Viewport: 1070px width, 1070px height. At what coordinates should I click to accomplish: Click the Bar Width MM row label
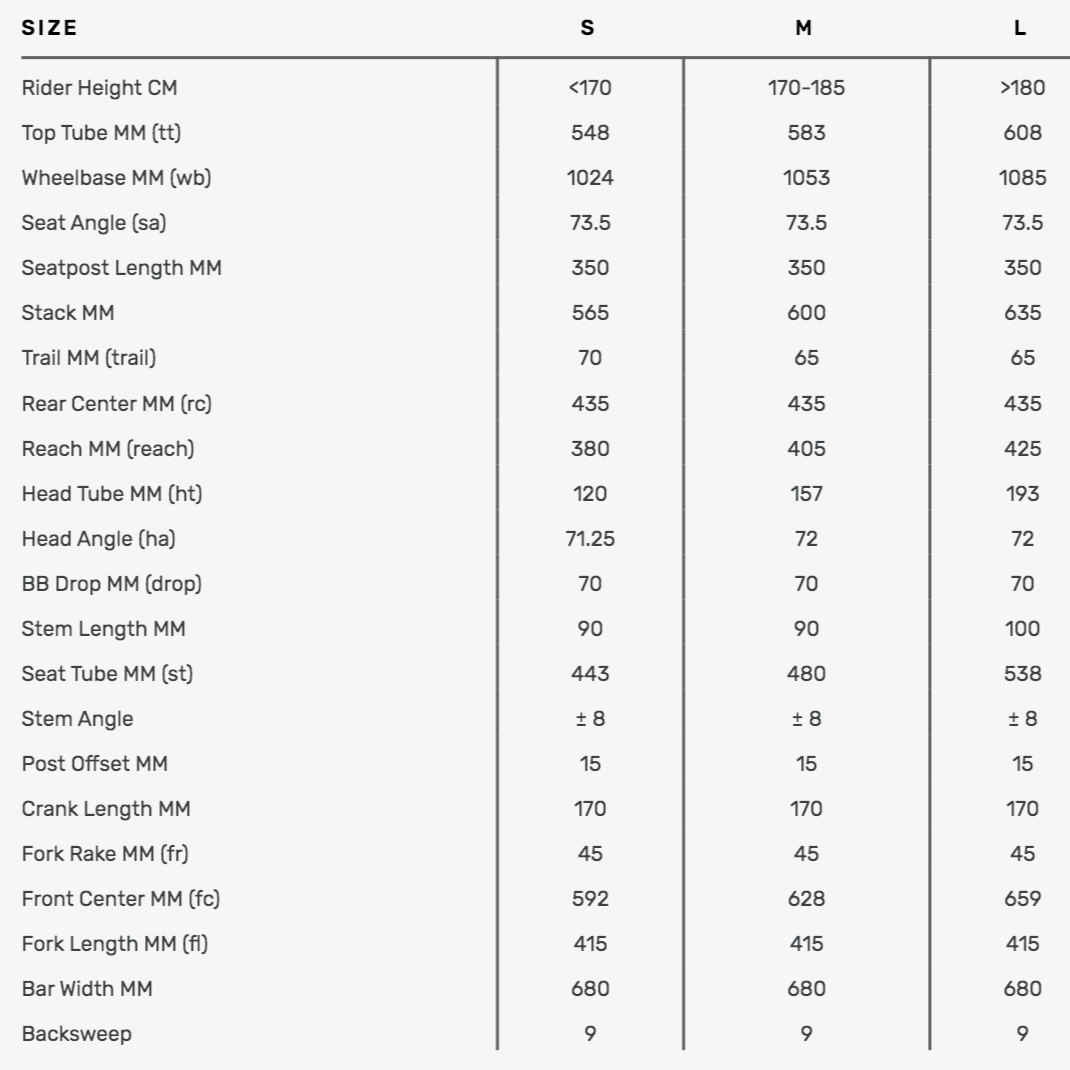click(x=87, y=989)
